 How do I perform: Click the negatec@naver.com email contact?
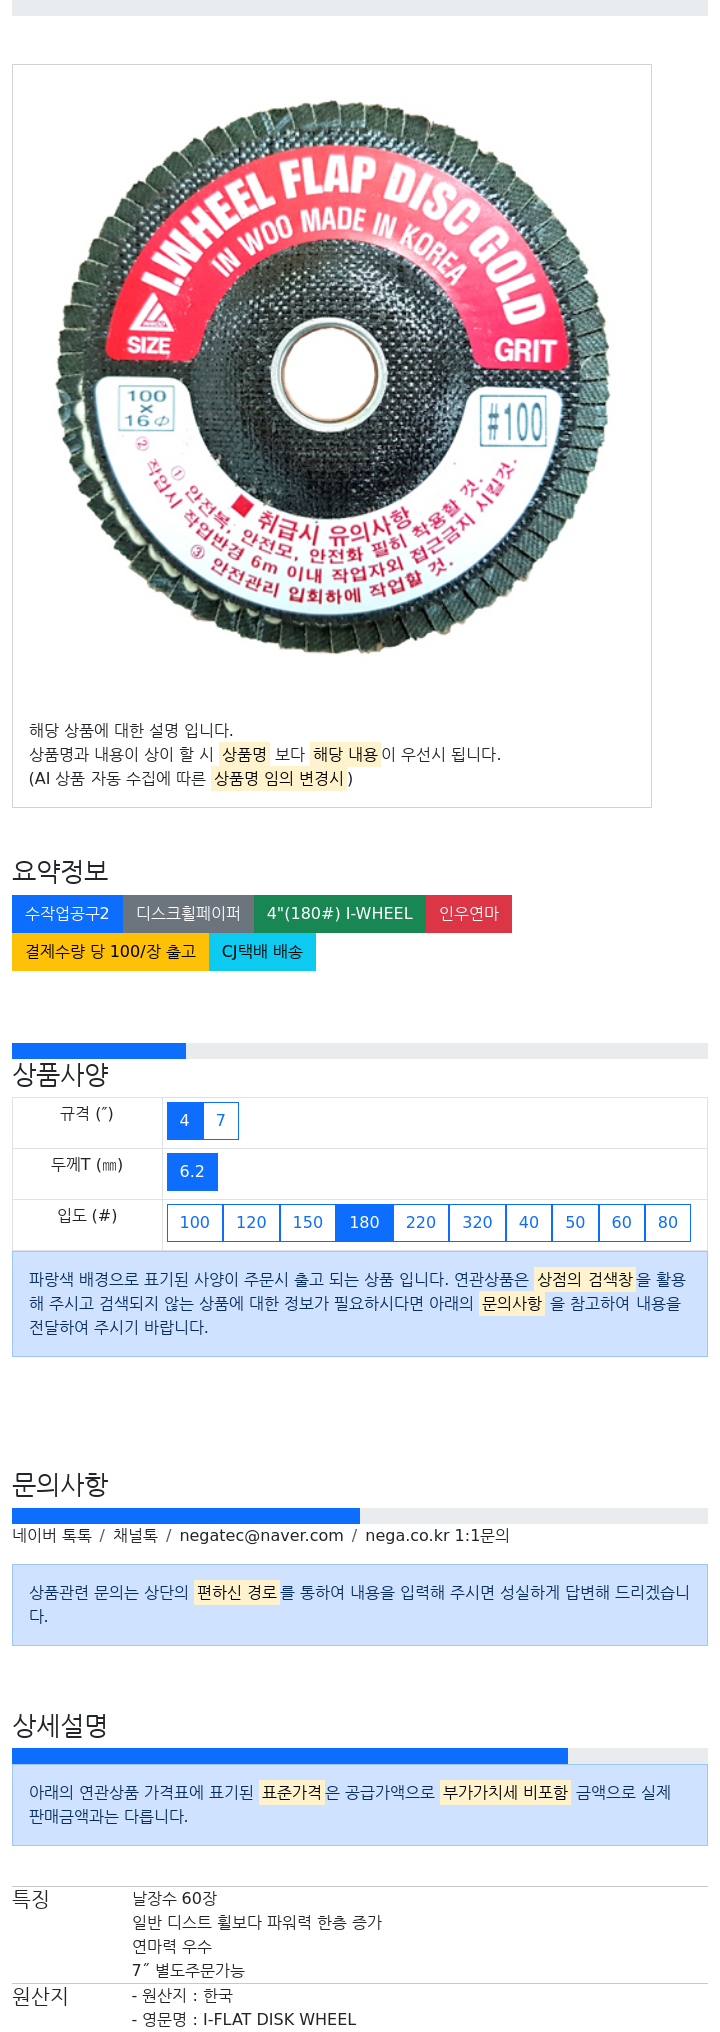coord(261,1536)
